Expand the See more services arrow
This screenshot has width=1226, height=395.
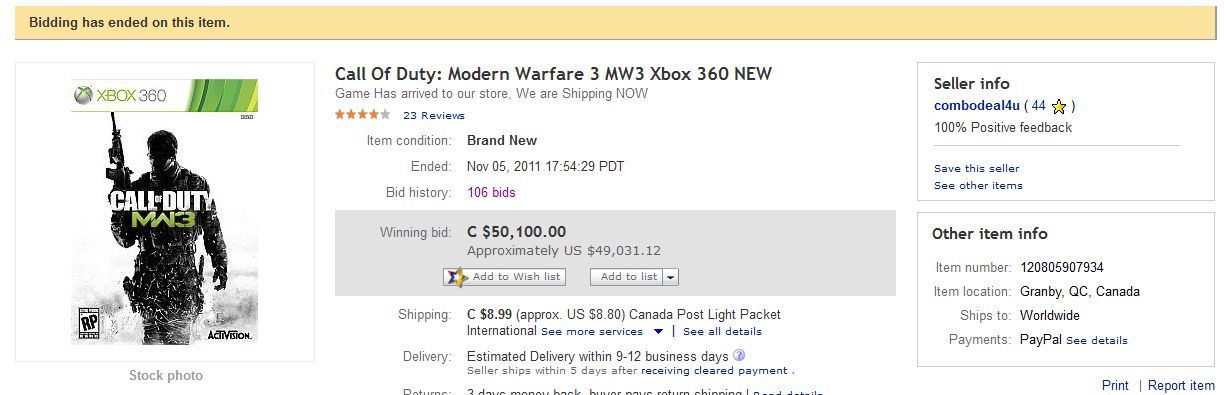coord(658,331)
